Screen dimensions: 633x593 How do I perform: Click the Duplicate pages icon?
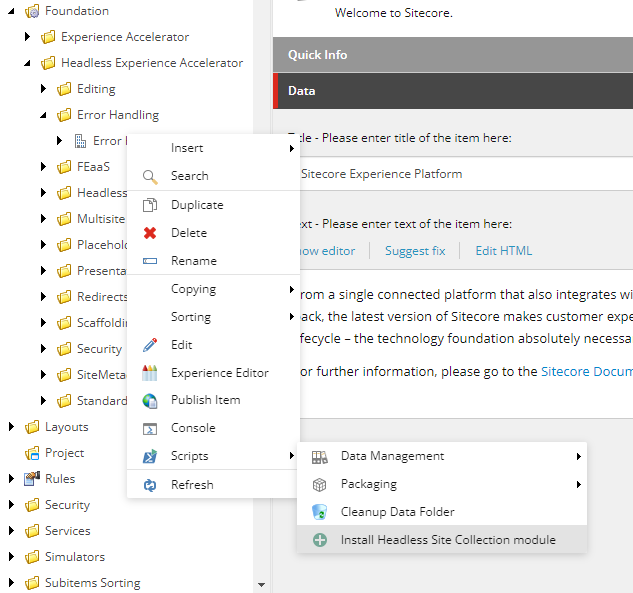click(x=150, y=205)
